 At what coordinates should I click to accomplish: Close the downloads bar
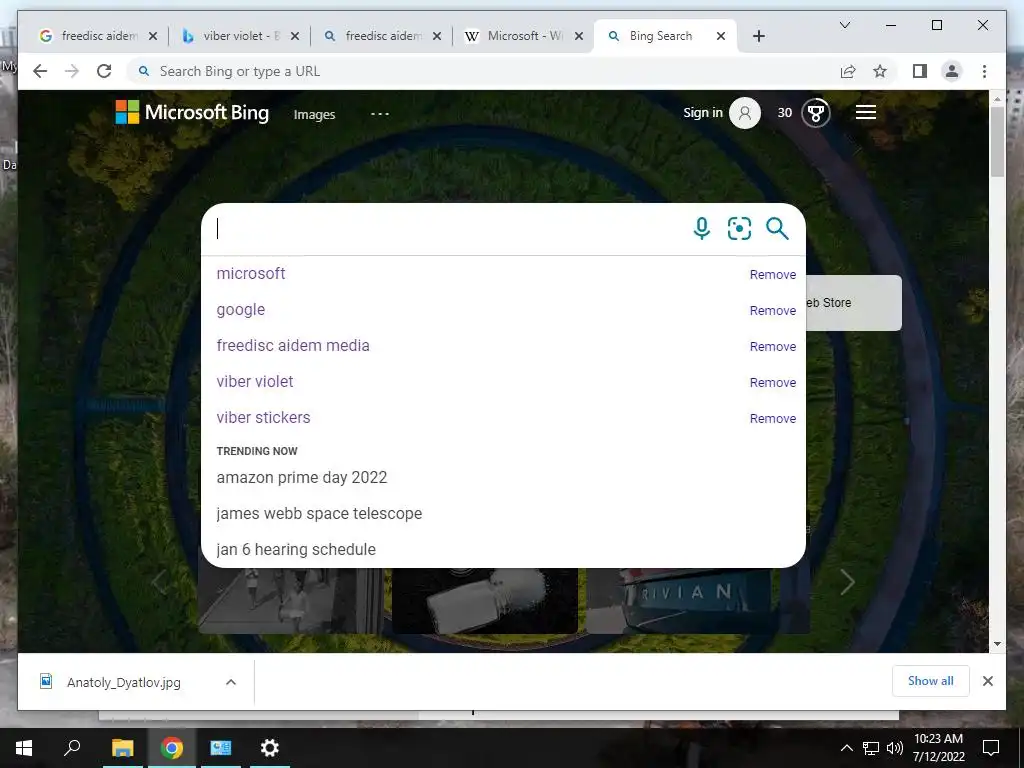point(987,681)
